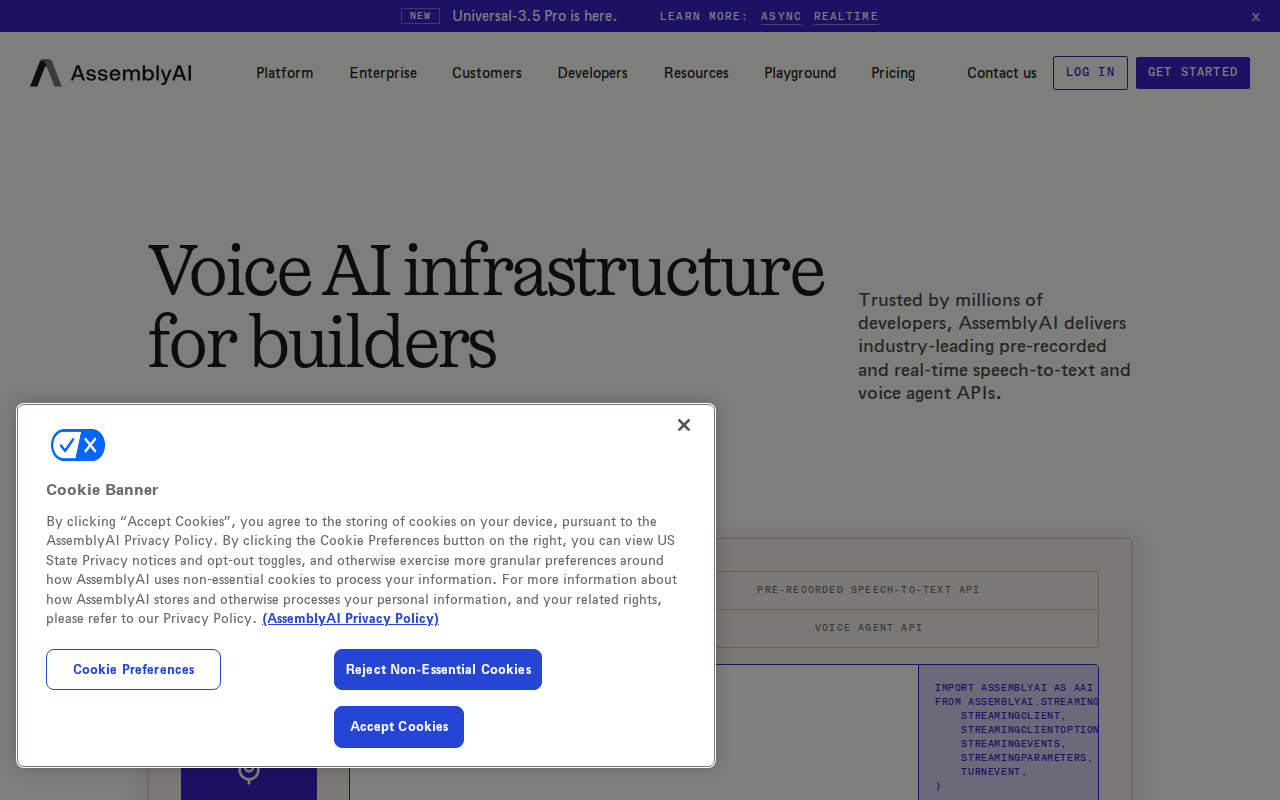The width and height of the screenshot is (1280, 800).
Task: Click 'Universal-3.5 Pro is here.' text
Action: (x=534, y=16)
